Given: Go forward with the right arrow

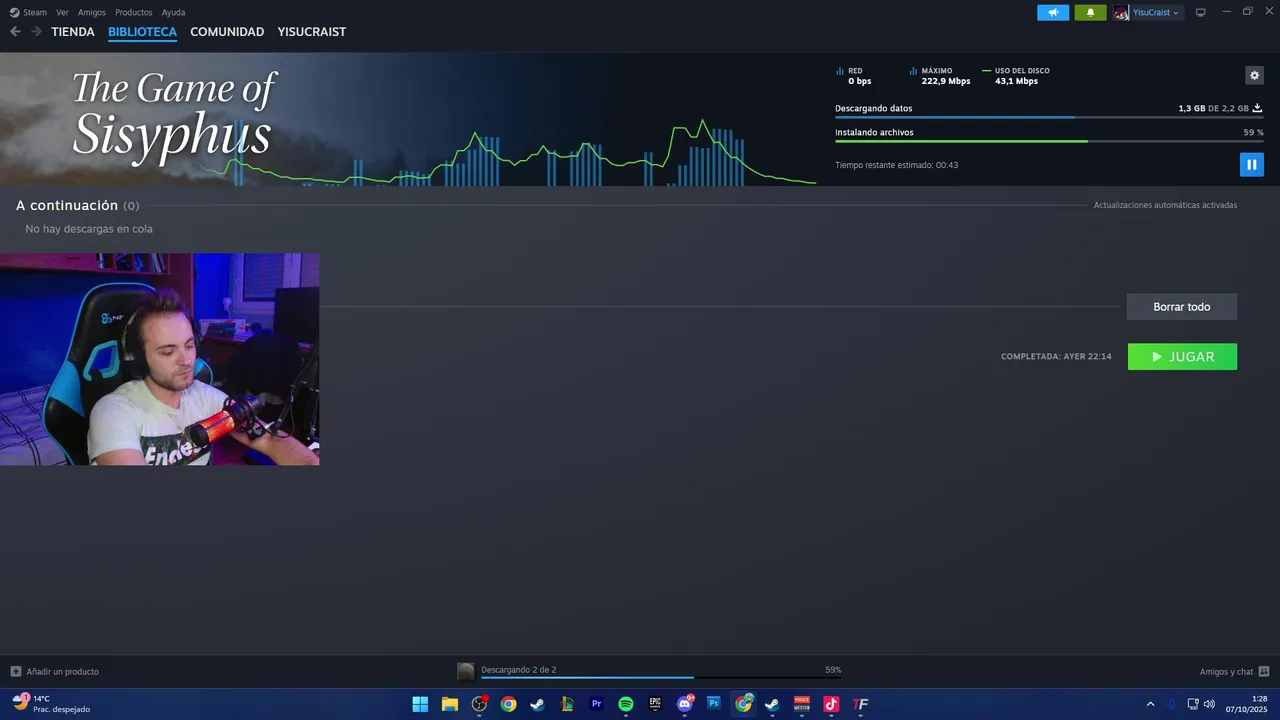Looking at the screenshot, I should (36, 32).
